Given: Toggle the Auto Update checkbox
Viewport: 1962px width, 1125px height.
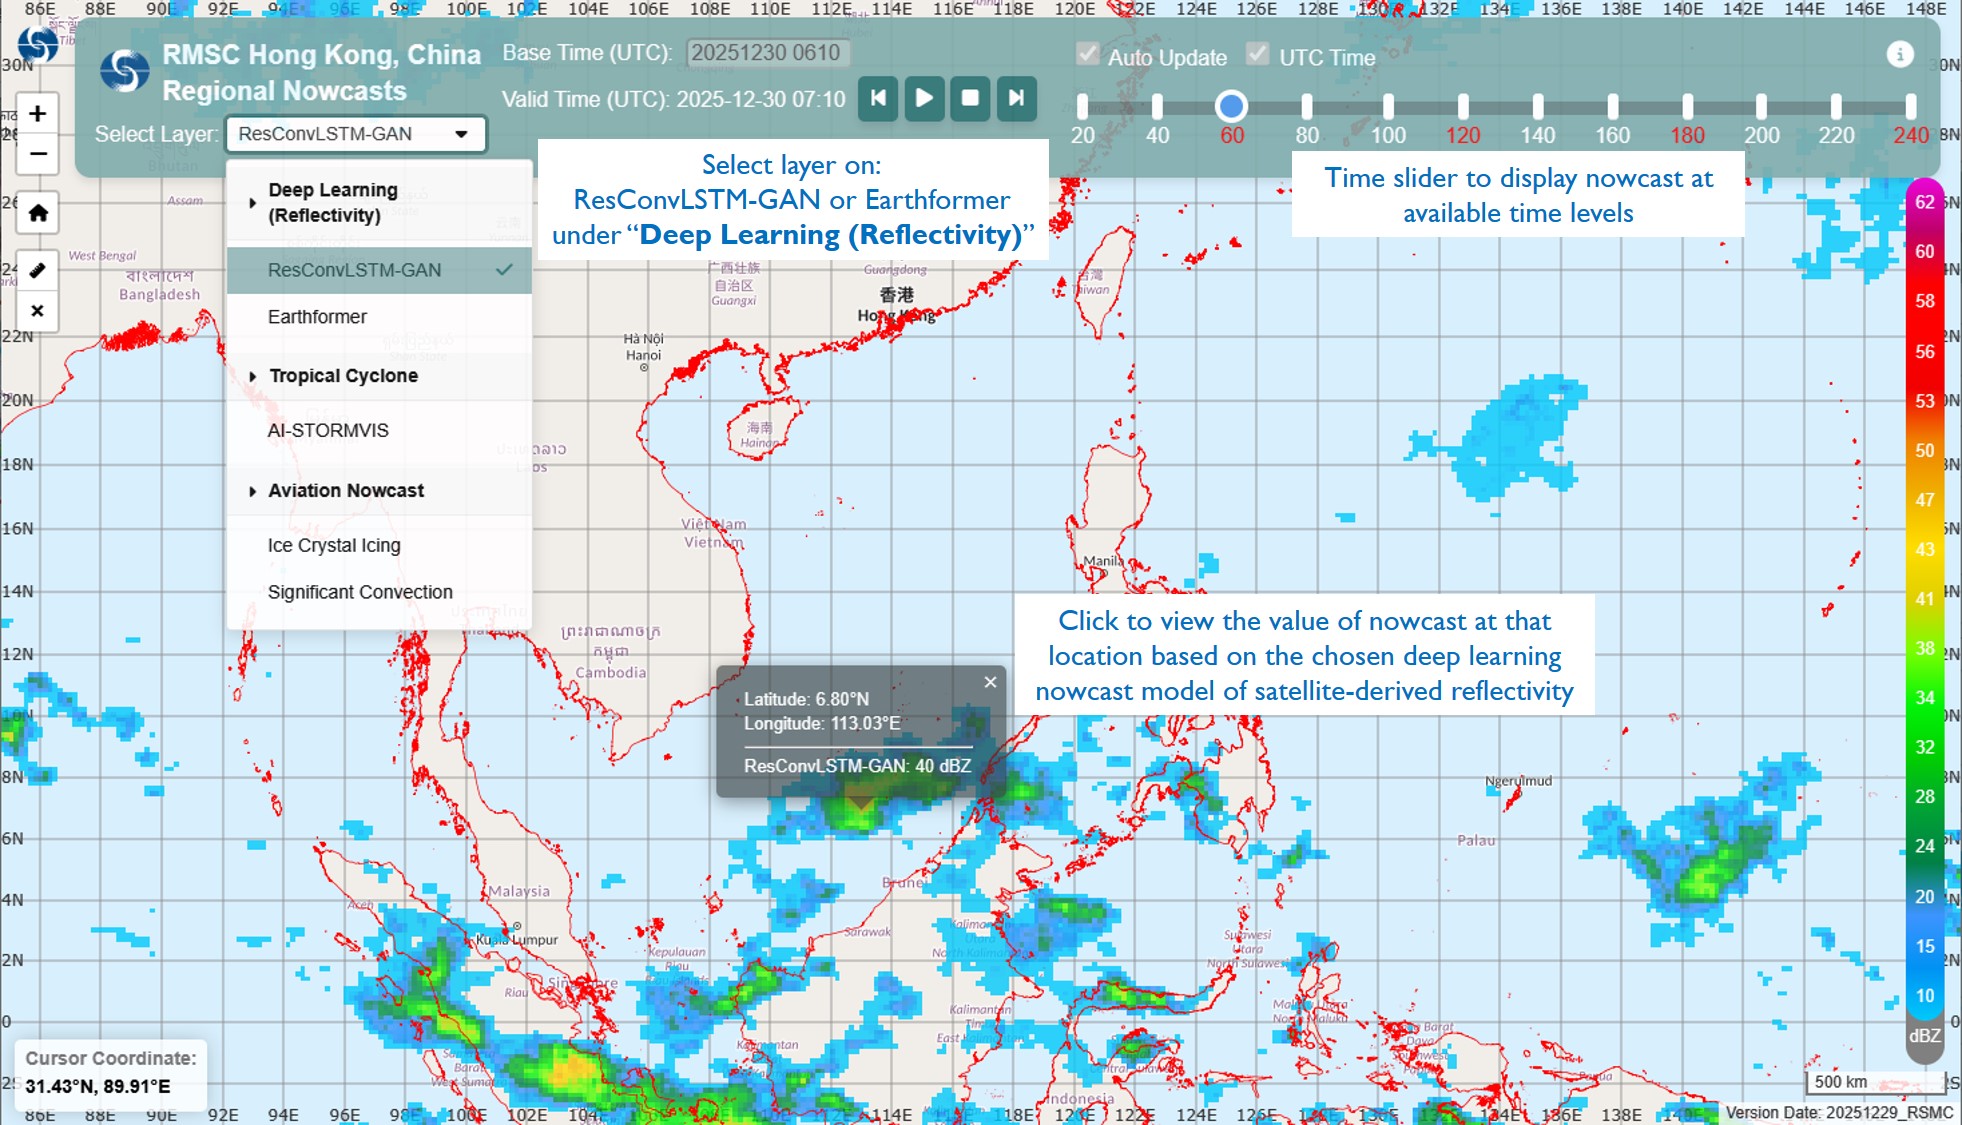Looking at the screenshot, I should tap(1088, 55).
